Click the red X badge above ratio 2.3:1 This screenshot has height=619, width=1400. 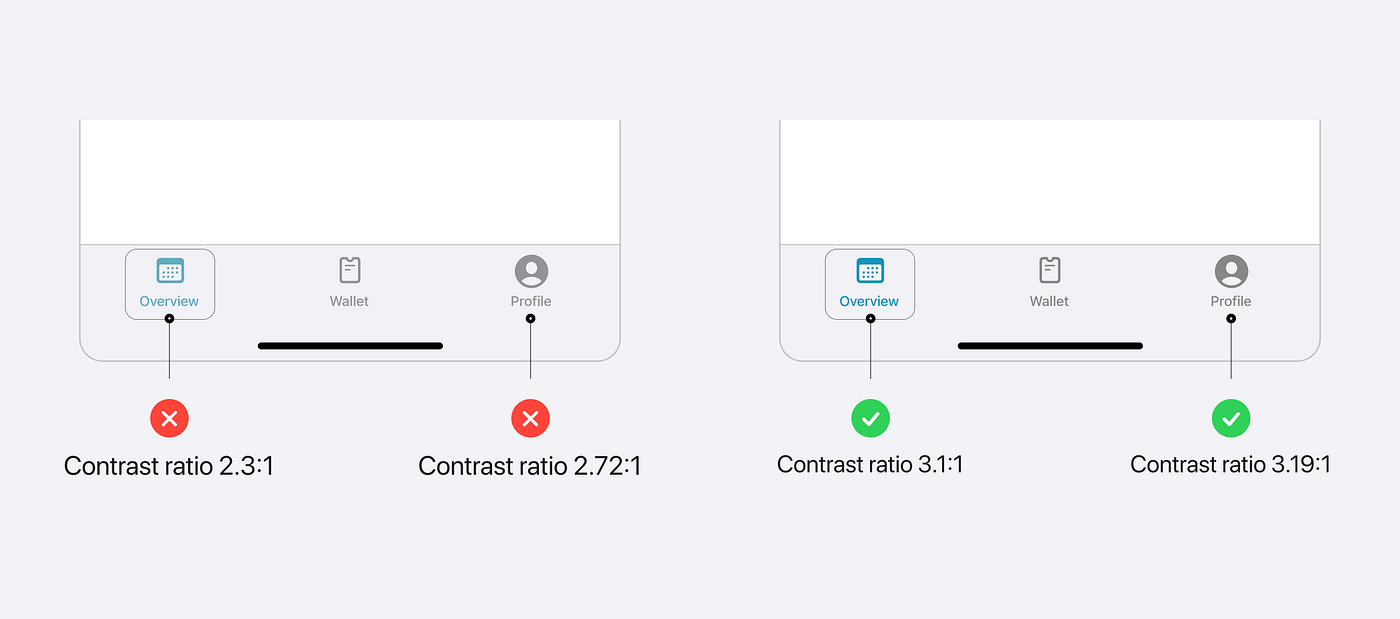169,418
